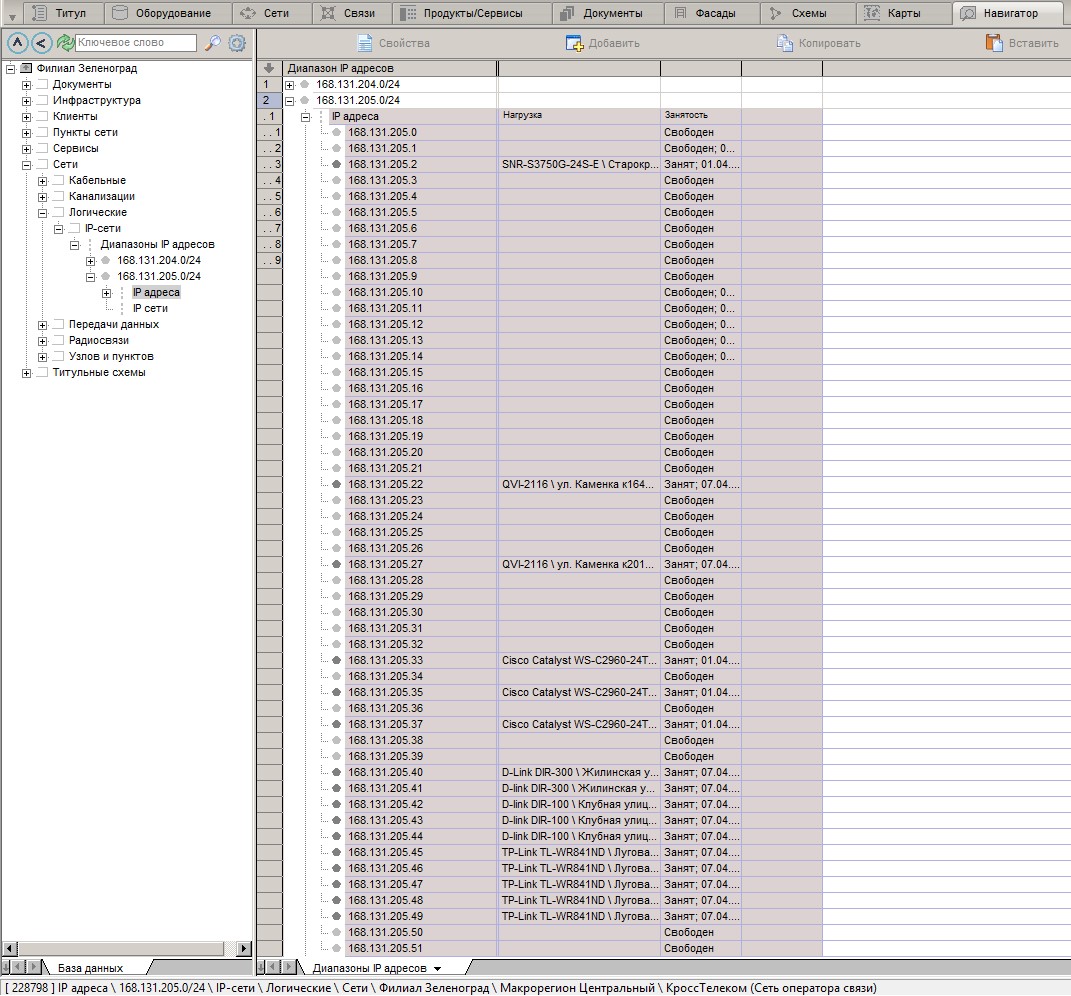Image resolution: width=1071 pixels, height=996 pixels.
Task: Open search settings via the gear icon
Action: (237, 43)
